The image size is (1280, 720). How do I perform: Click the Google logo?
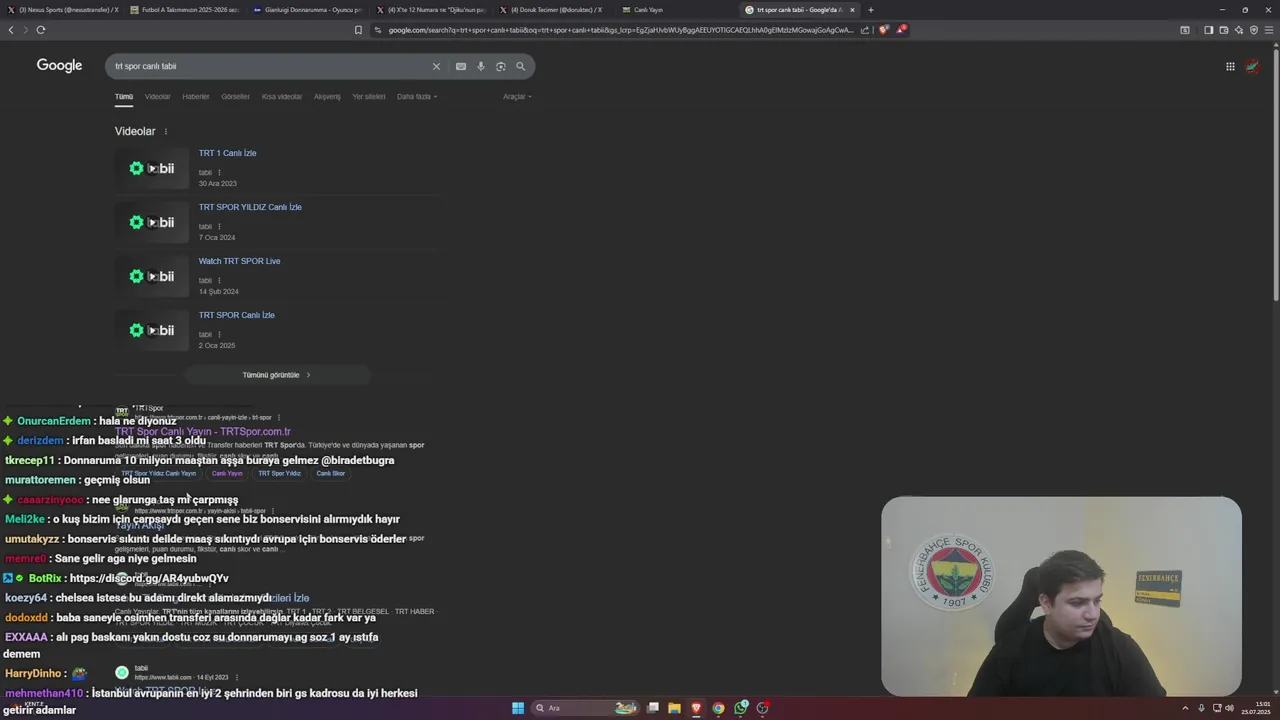(59, 65)
